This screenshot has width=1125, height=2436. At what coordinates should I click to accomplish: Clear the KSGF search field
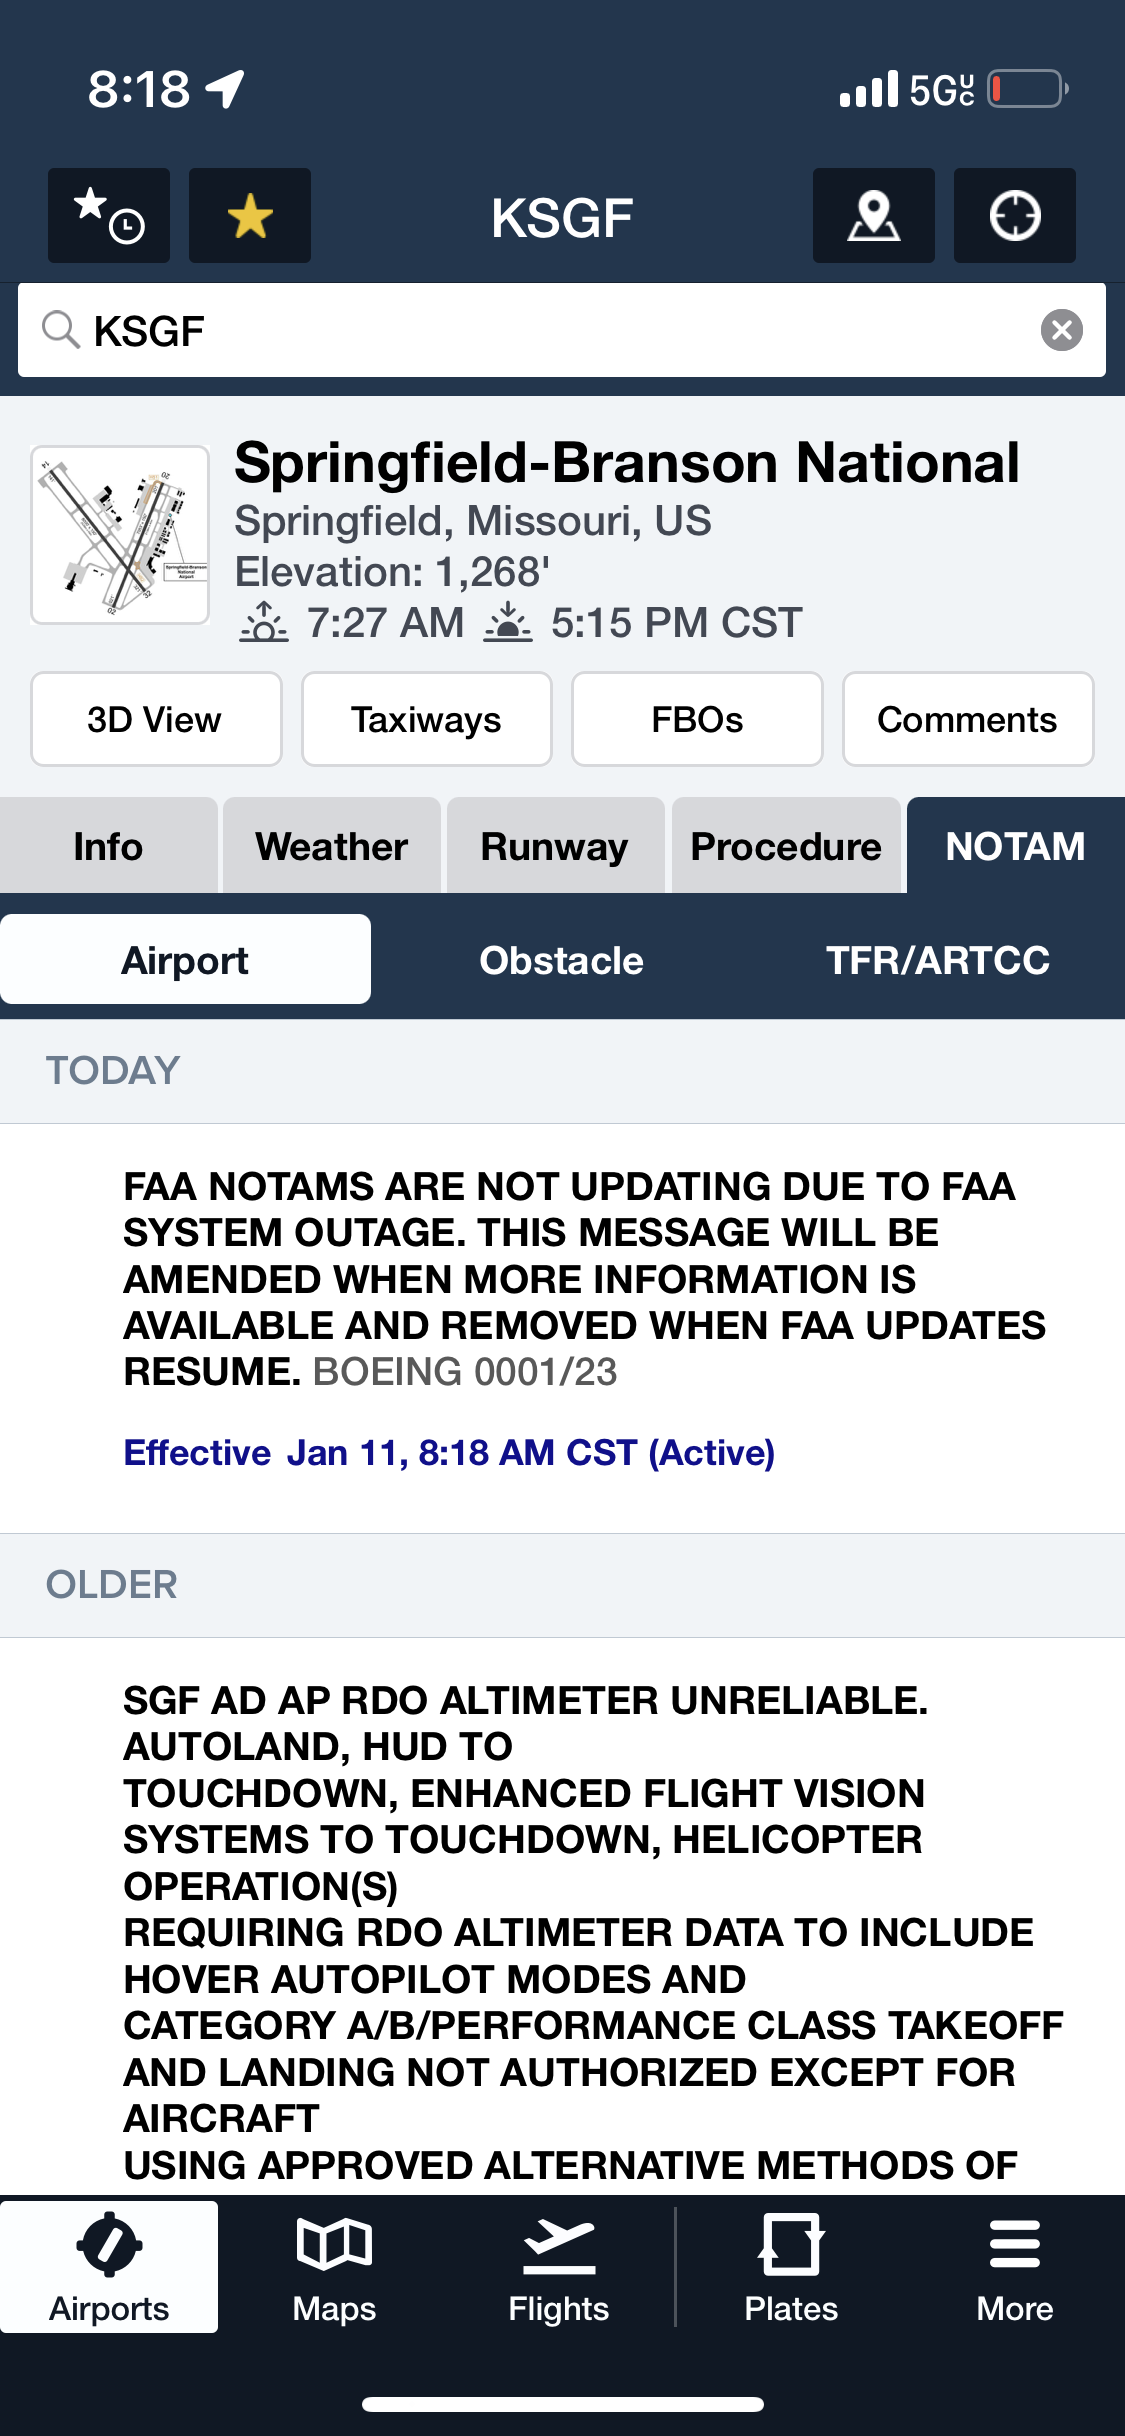[x=1061, y=330]
